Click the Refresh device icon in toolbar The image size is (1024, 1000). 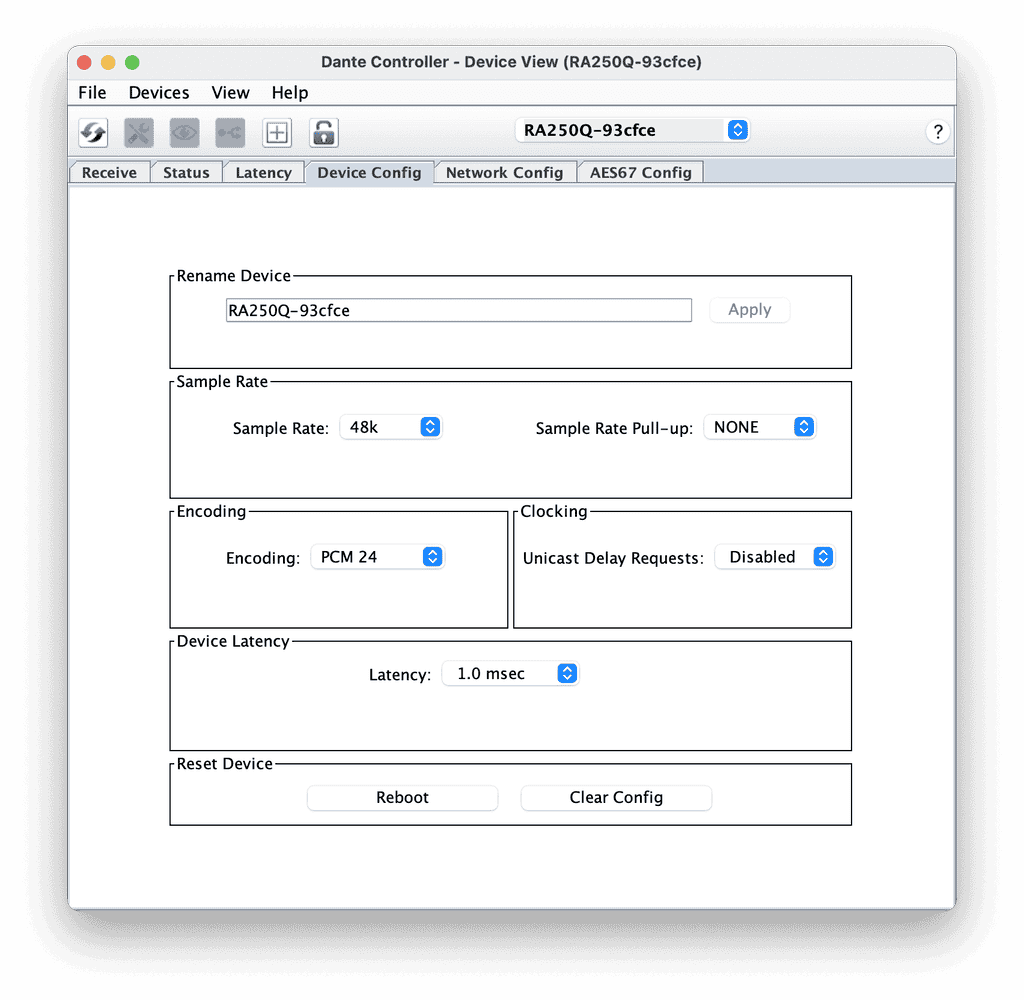click(93, 132)
